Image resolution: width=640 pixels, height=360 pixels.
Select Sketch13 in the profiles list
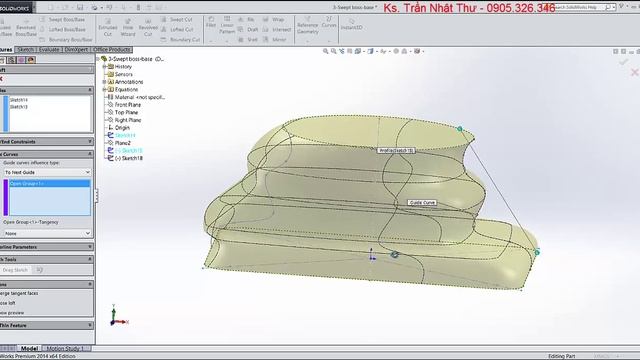(19, 107)
